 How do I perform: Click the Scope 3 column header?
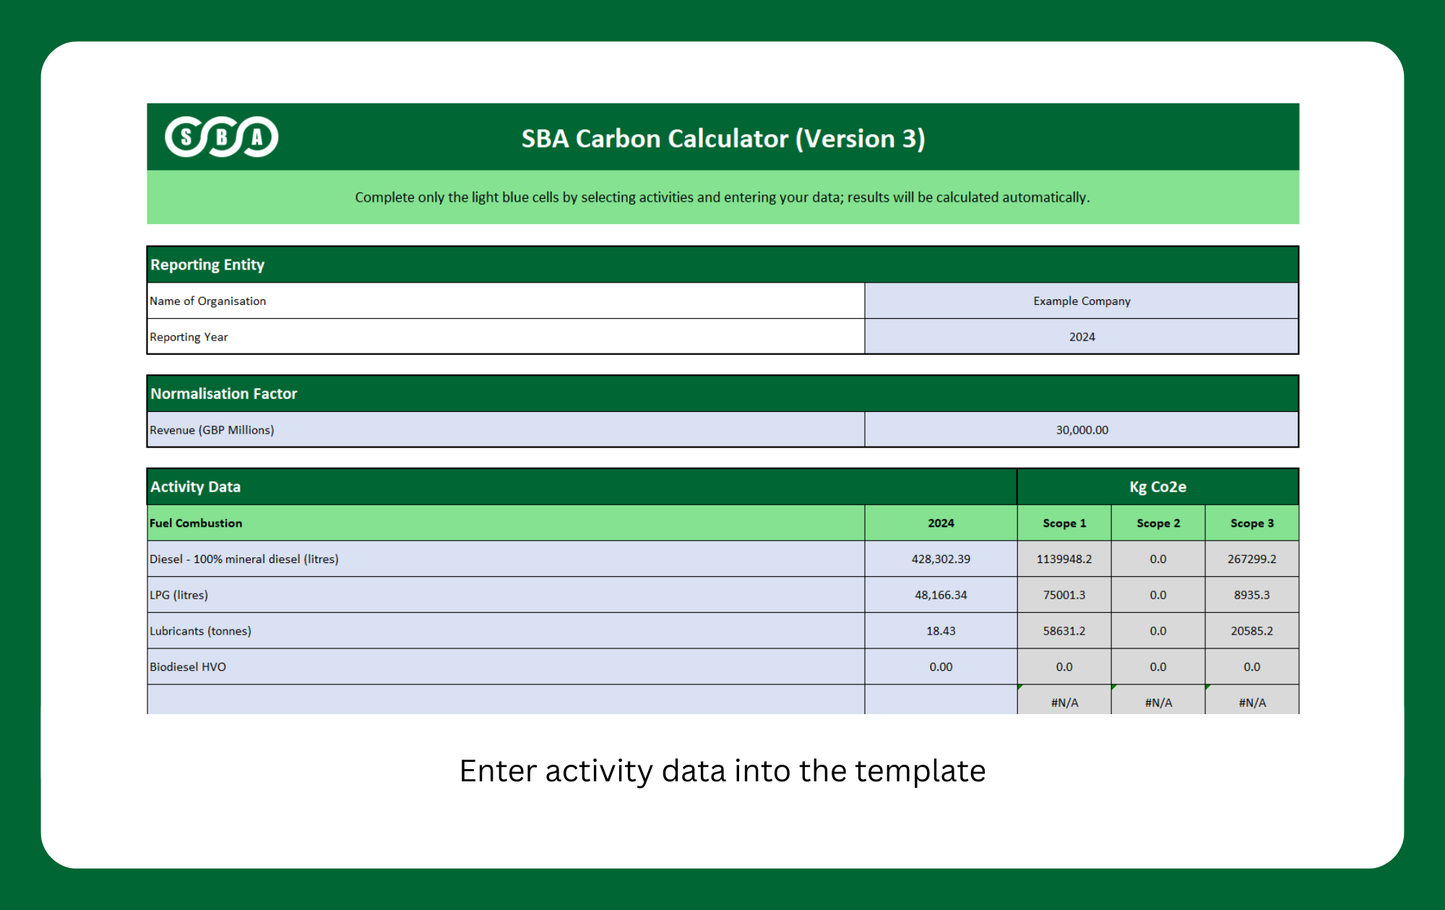[x=1252, y=523]
